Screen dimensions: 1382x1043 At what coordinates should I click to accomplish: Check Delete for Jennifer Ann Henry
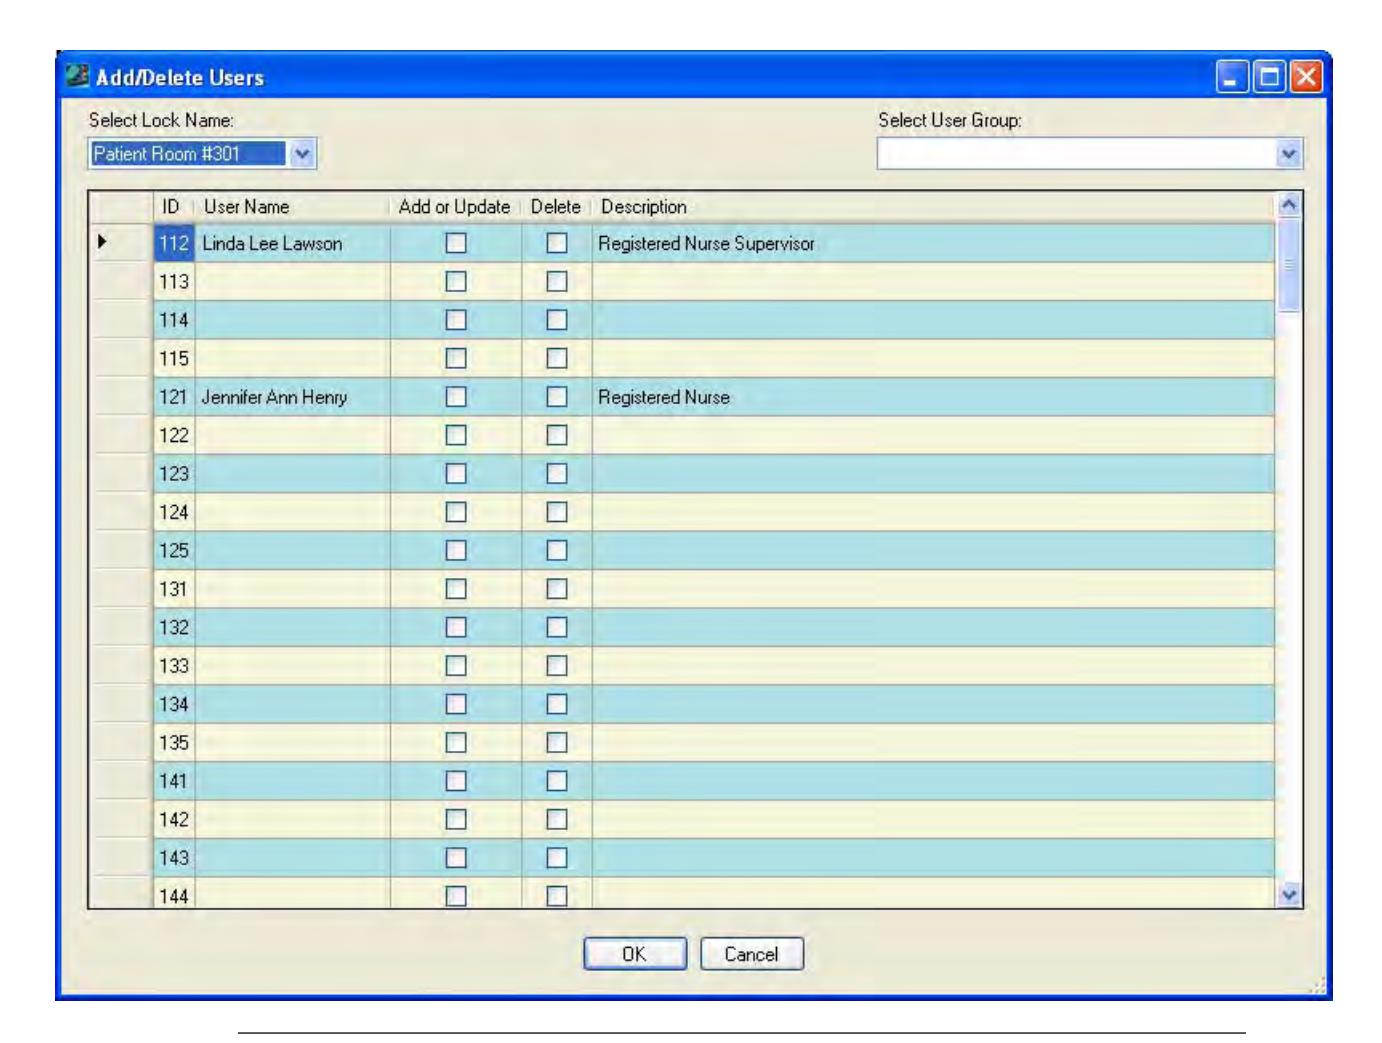pyautogui.click(x=557, y=397)
